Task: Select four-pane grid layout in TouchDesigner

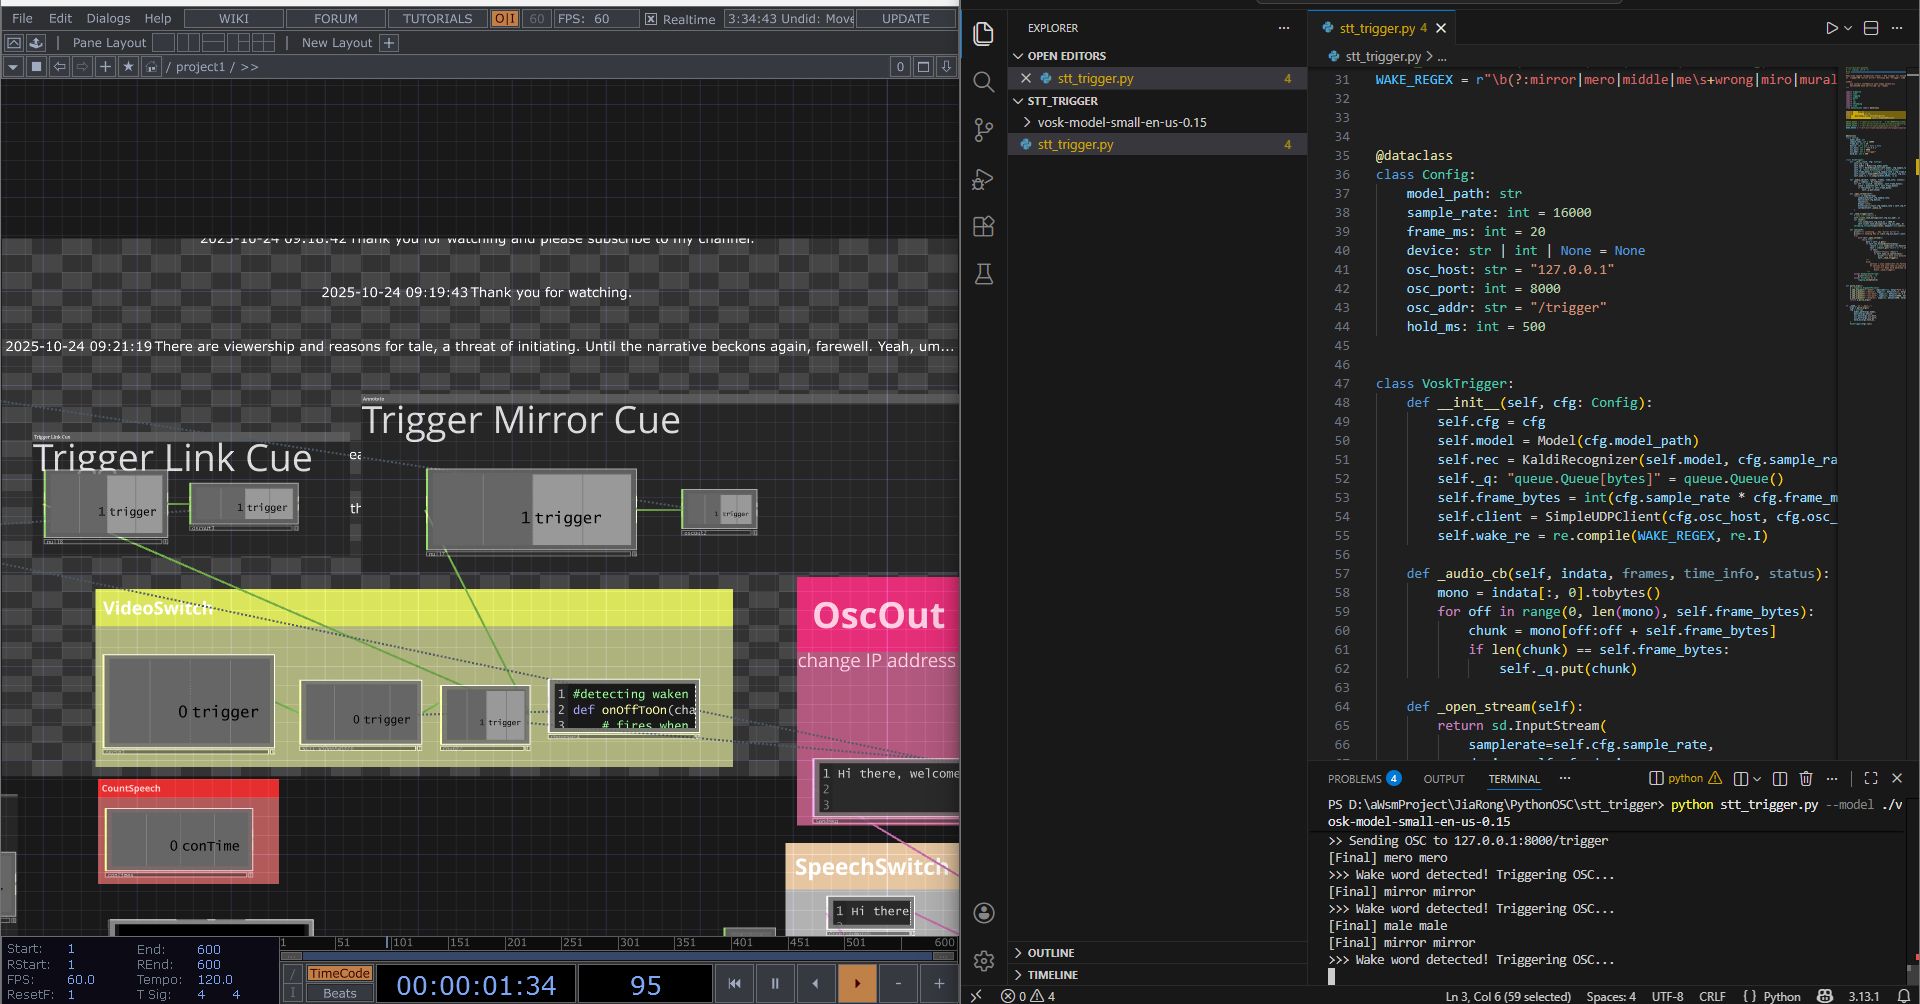Action: click(264, 42)
